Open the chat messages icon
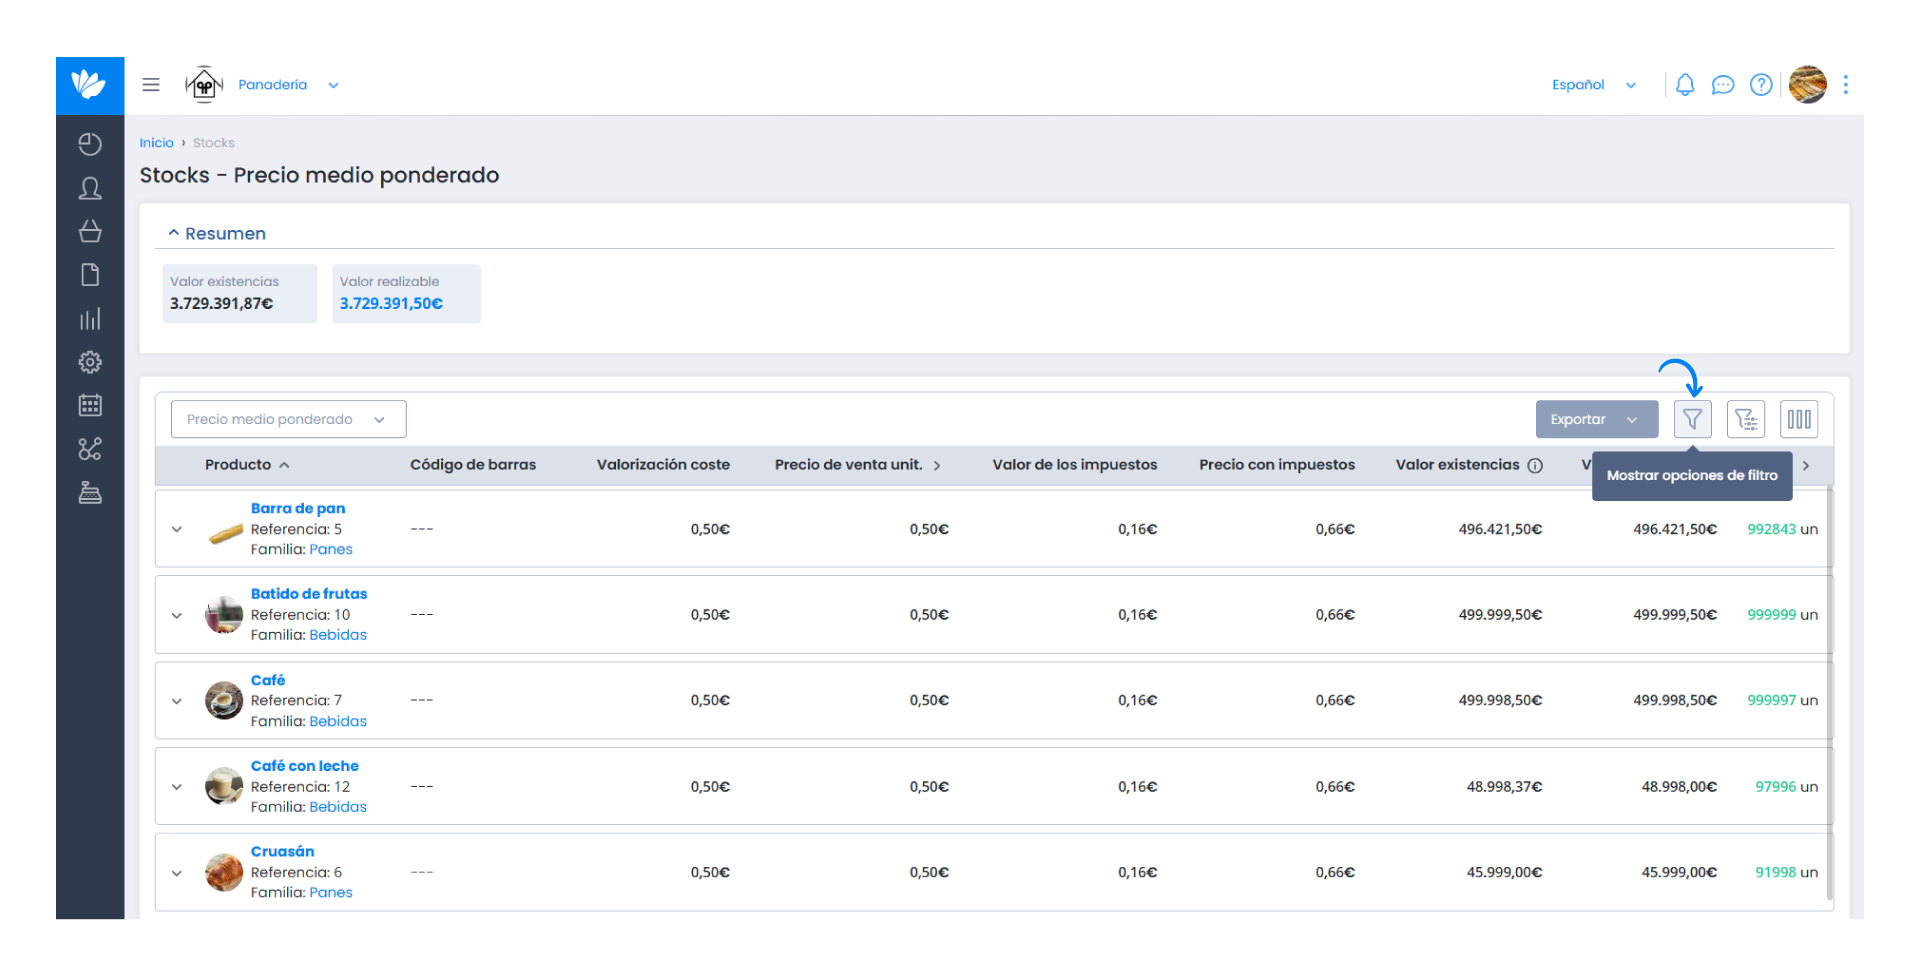Screen dimensions: 1920x974 tap(1723, 85)
